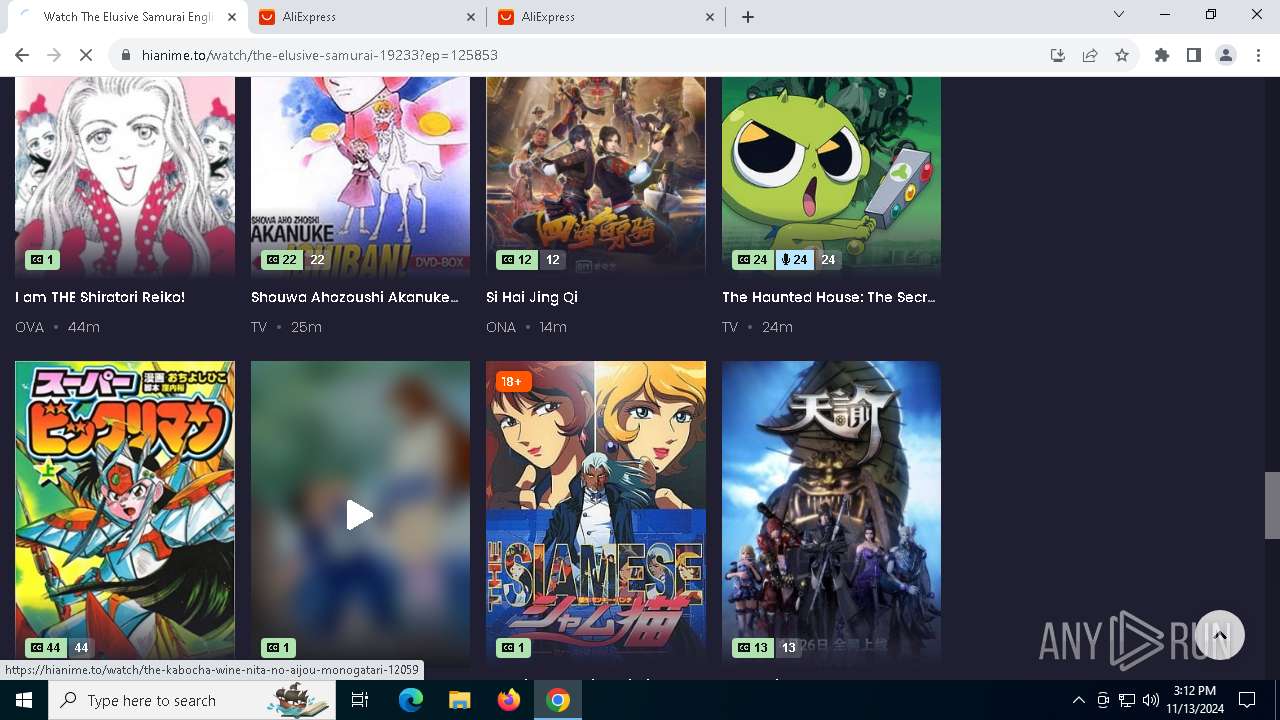Open File Explorer from taskbar
The height and width of the screenshot is (720, 1280).
click(x=460, y=700)
